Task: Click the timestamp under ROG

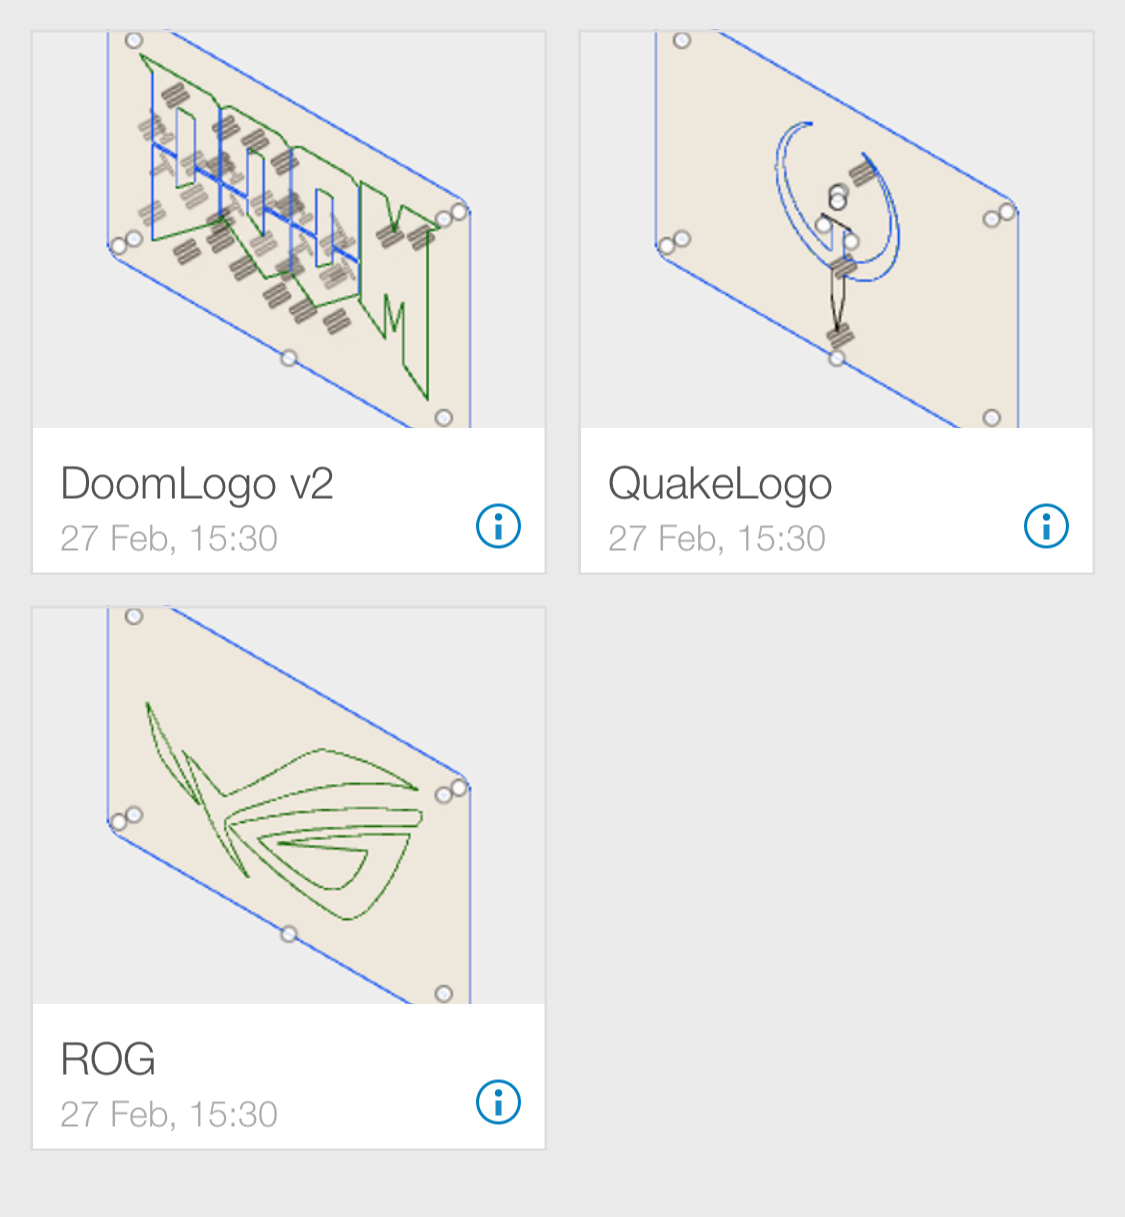Action: pos(169,1115)
